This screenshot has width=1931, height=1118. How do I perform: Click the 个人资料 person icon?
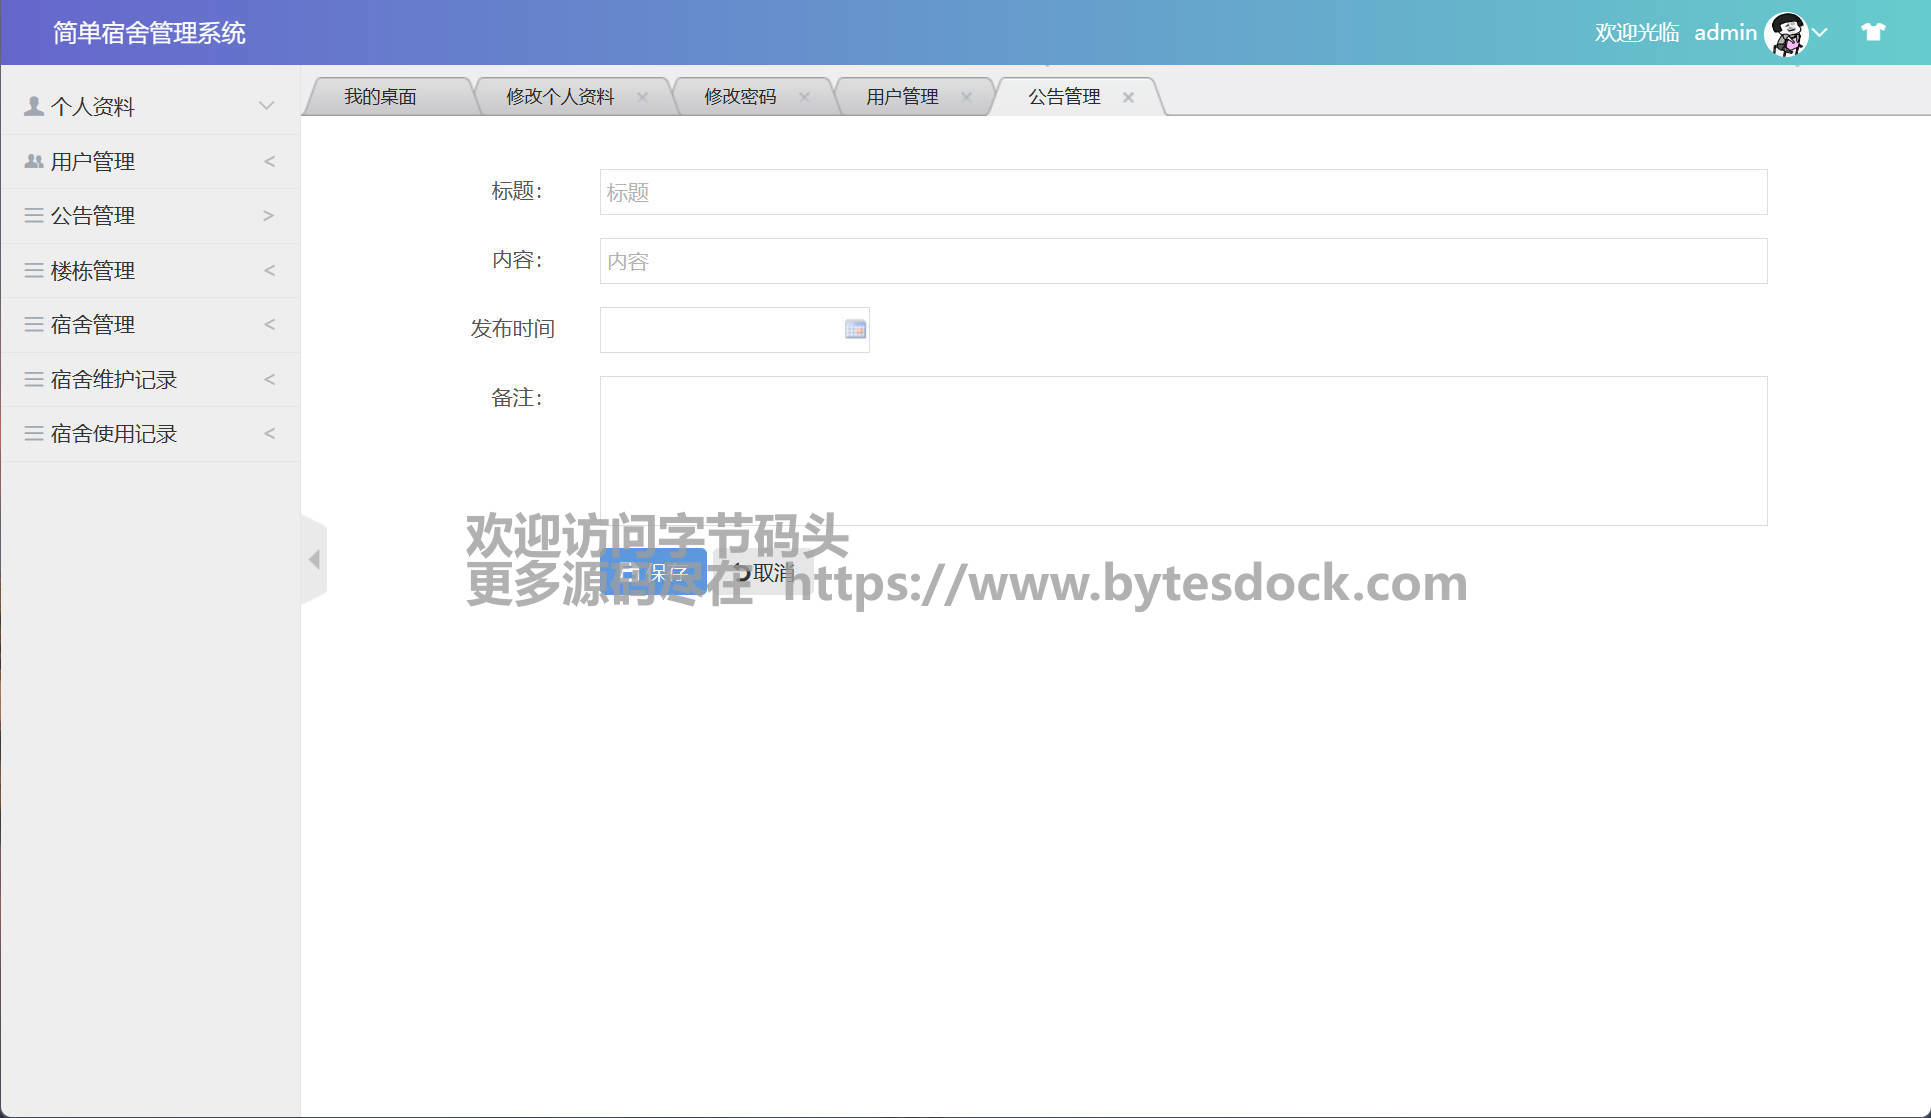click(34, 106)
